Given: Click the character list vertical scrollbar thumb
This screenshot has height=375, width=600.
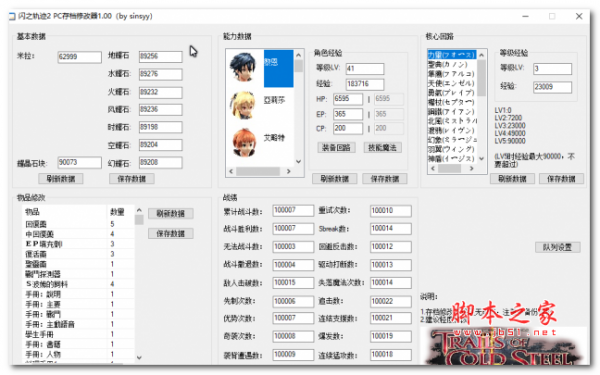Looking at the screenshot, I should click(298, 66).
